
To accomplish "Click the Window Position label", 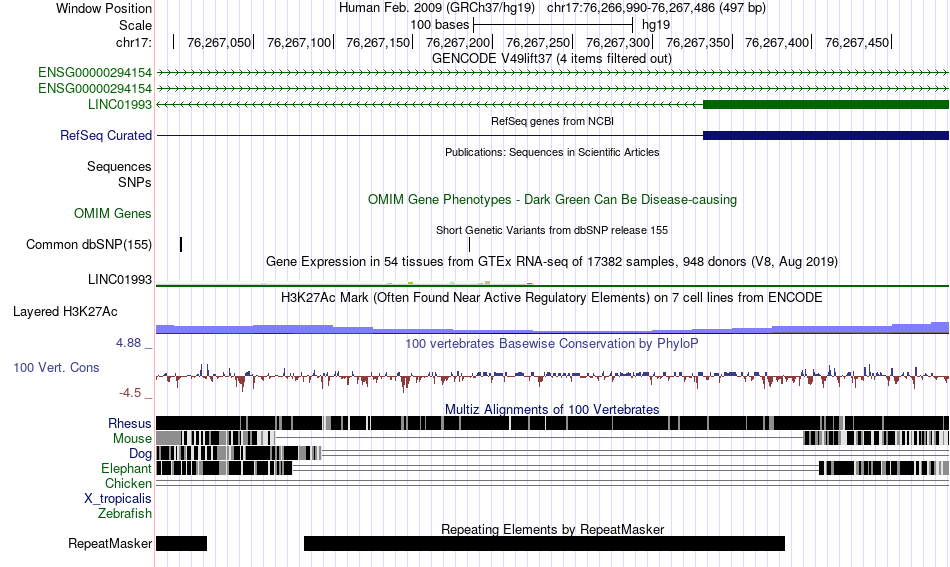I will 104,8.
